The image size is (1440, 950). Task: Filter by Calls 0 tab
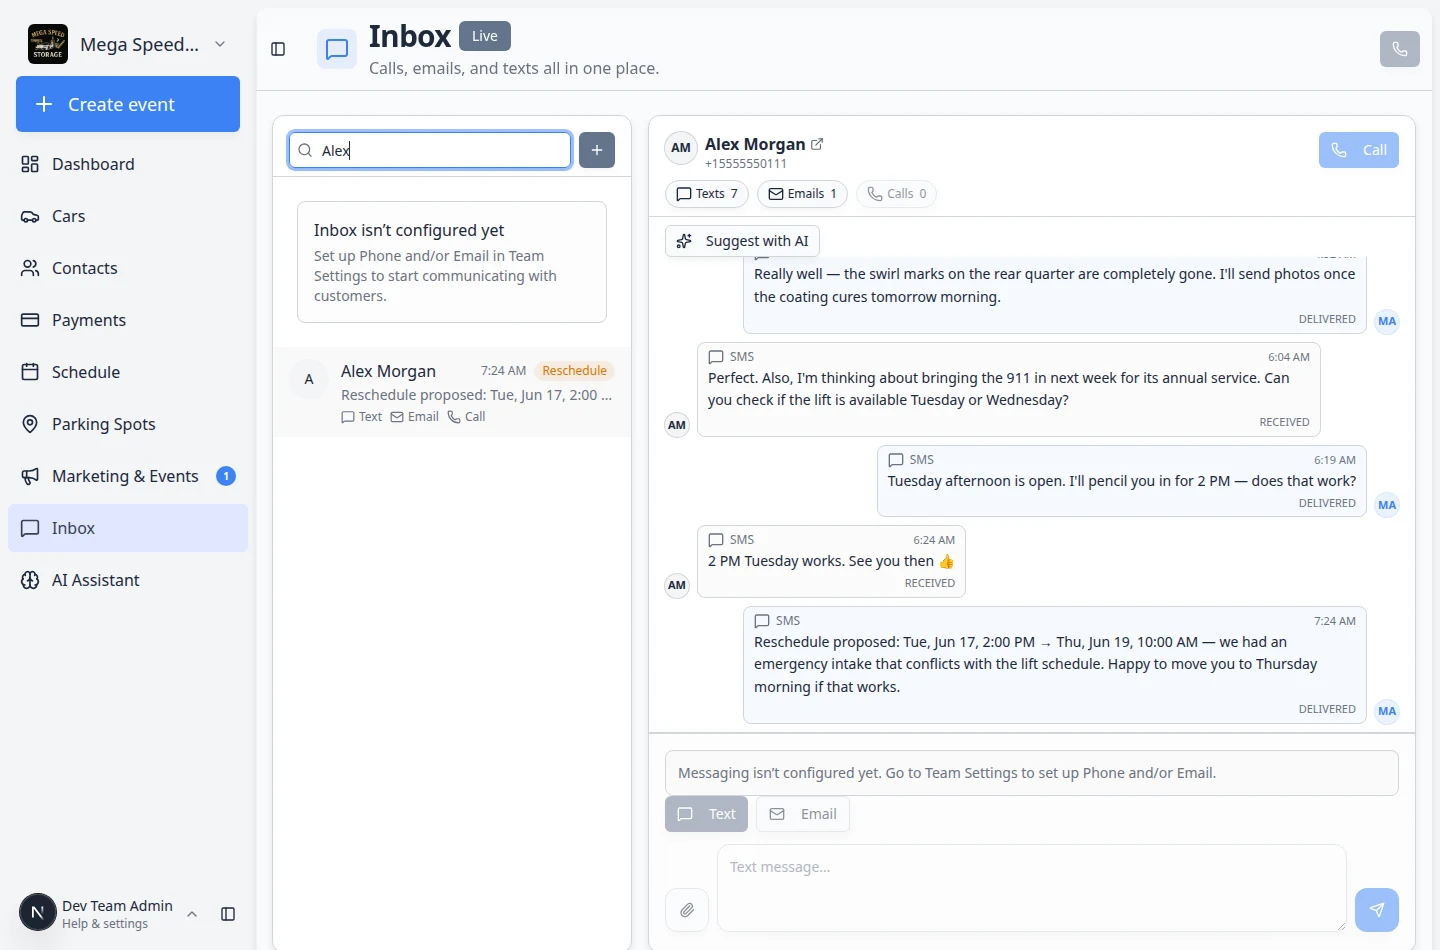tap(896, 194)
